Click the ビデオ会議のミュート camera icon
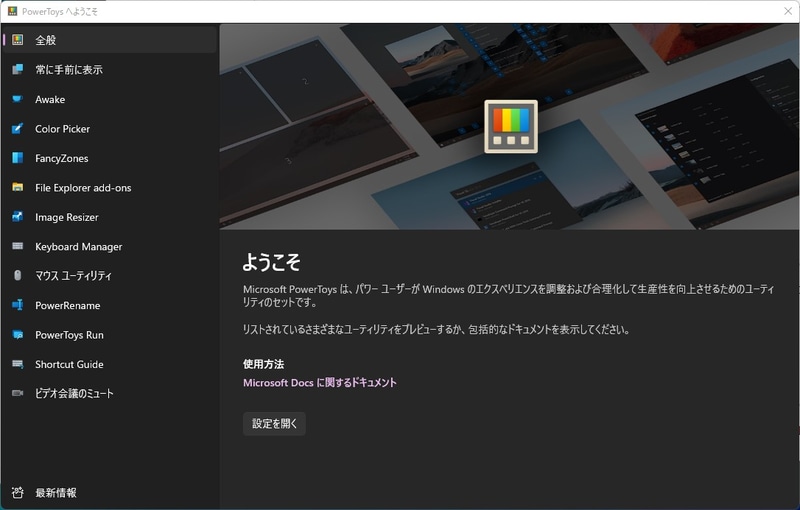The width and height of the screenshot is (800, 510). (18, 393)
